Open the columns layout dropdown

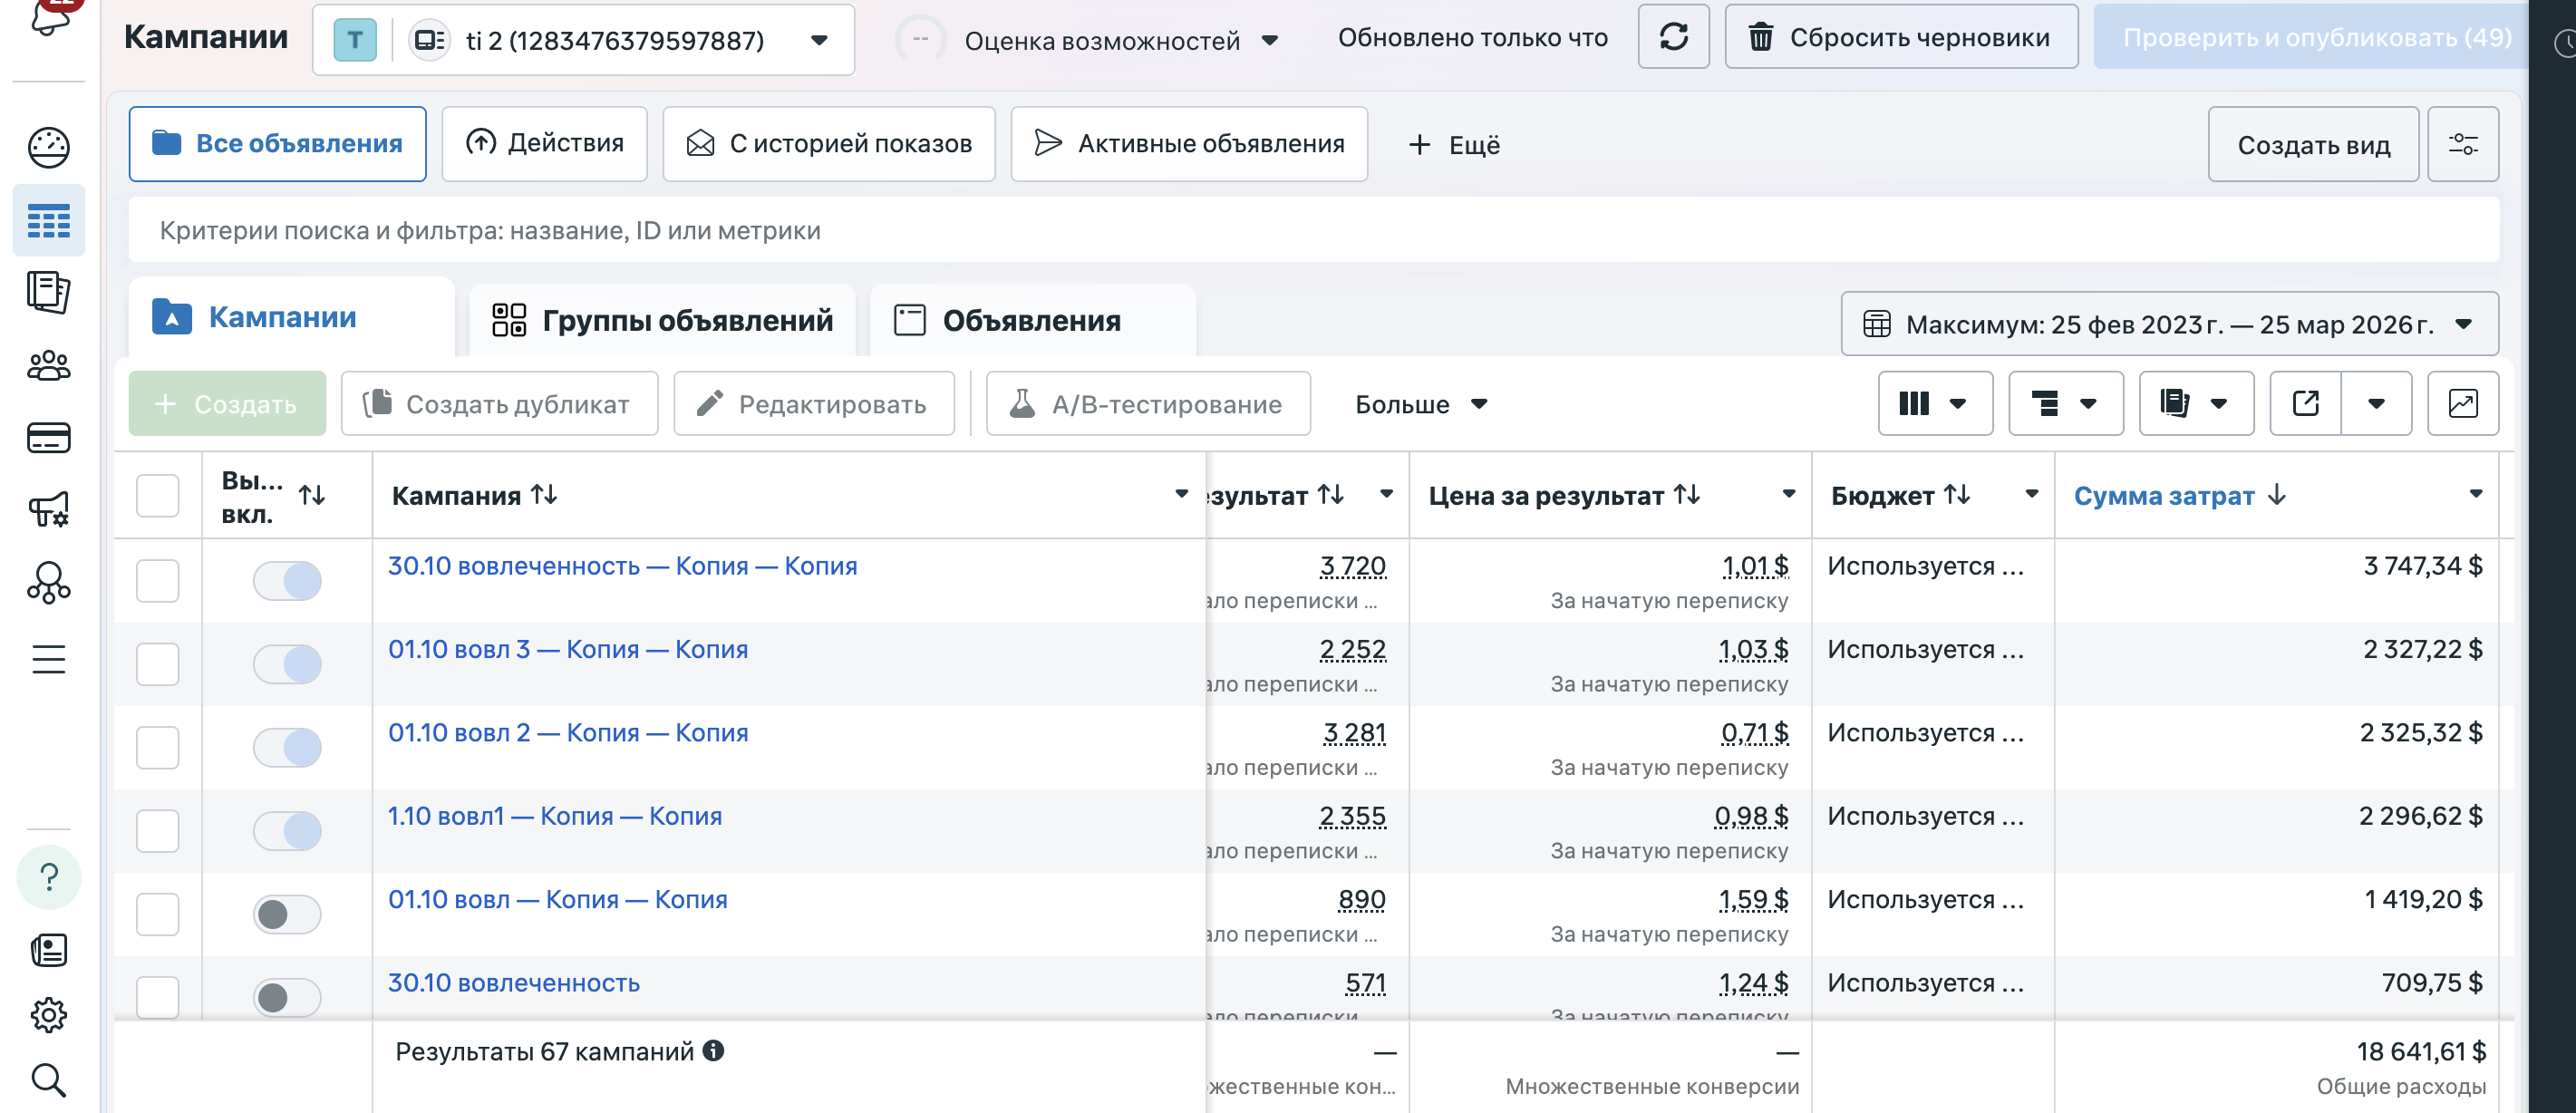(x=1935, y=404)
